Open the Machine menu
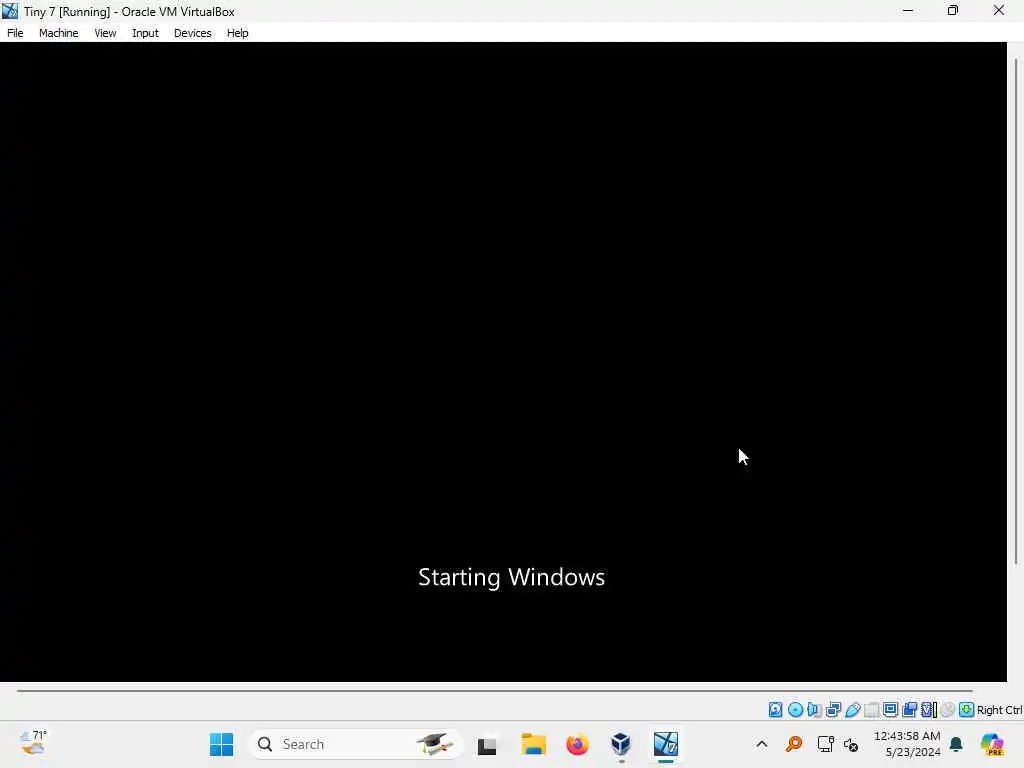The image size is (1024, 768). (58, 33)
